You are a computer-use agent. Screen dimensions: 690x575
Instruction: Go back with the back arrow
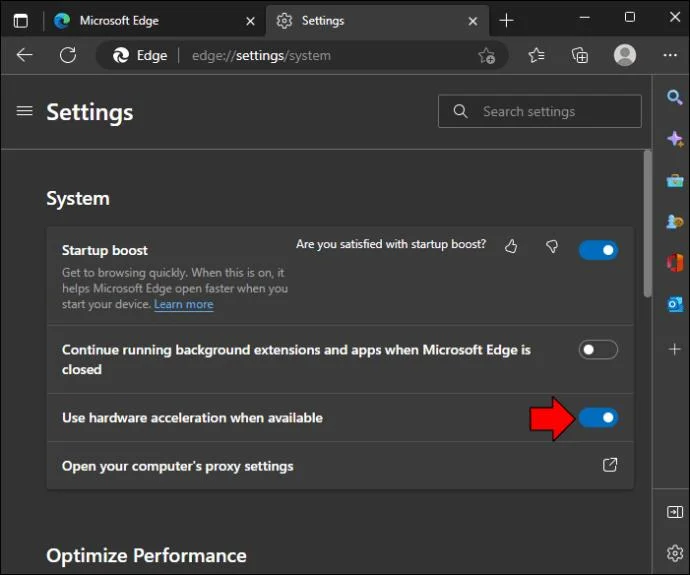pos(25,55)
